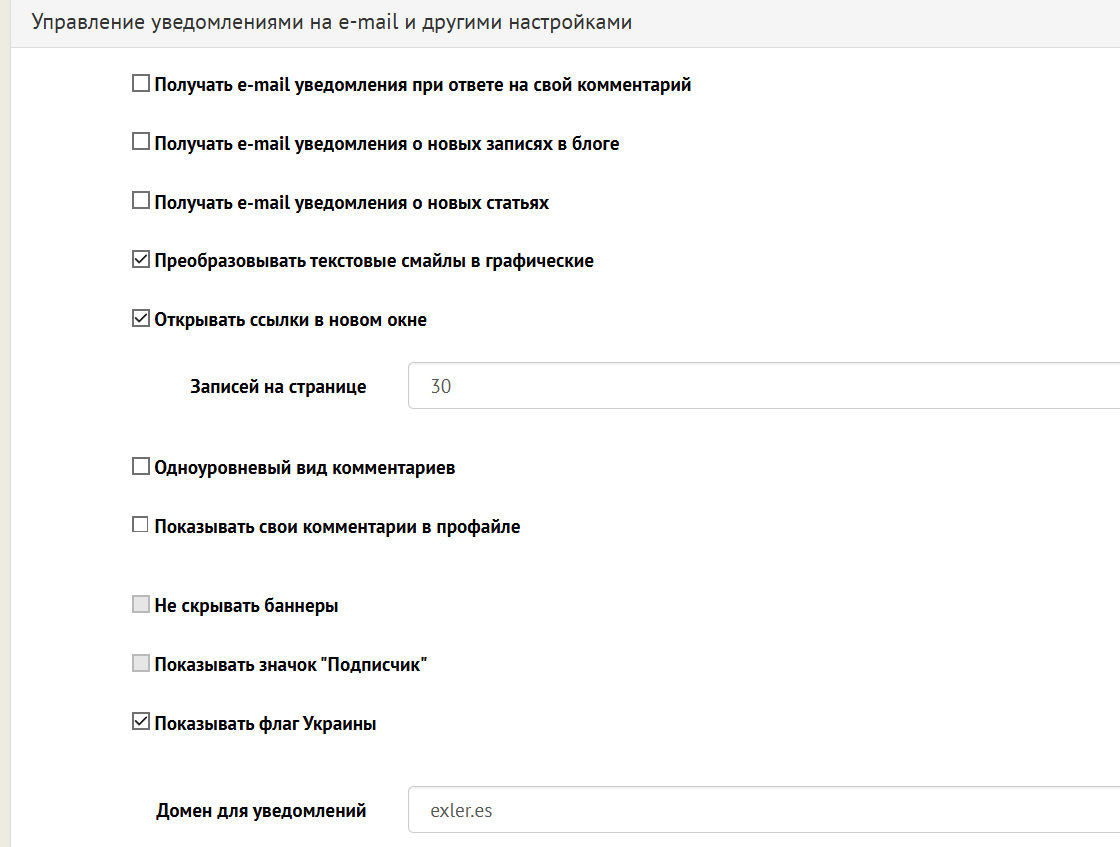This screenshot has height=847, width=1120.
Task: Tick the checkbox for new articles e-mail notifications
Action: pos(141,202)
